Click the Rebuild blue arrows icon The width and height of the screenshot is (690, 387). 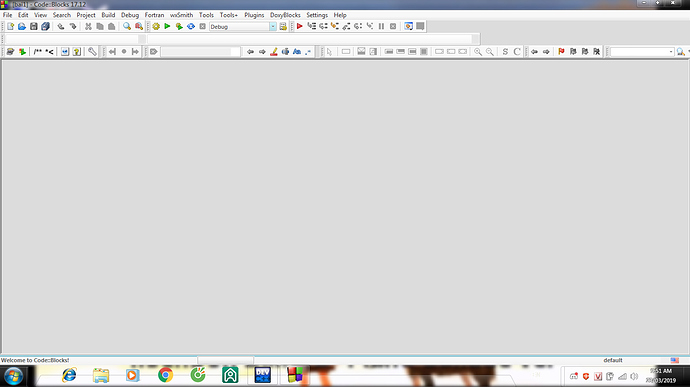point(191,26)
